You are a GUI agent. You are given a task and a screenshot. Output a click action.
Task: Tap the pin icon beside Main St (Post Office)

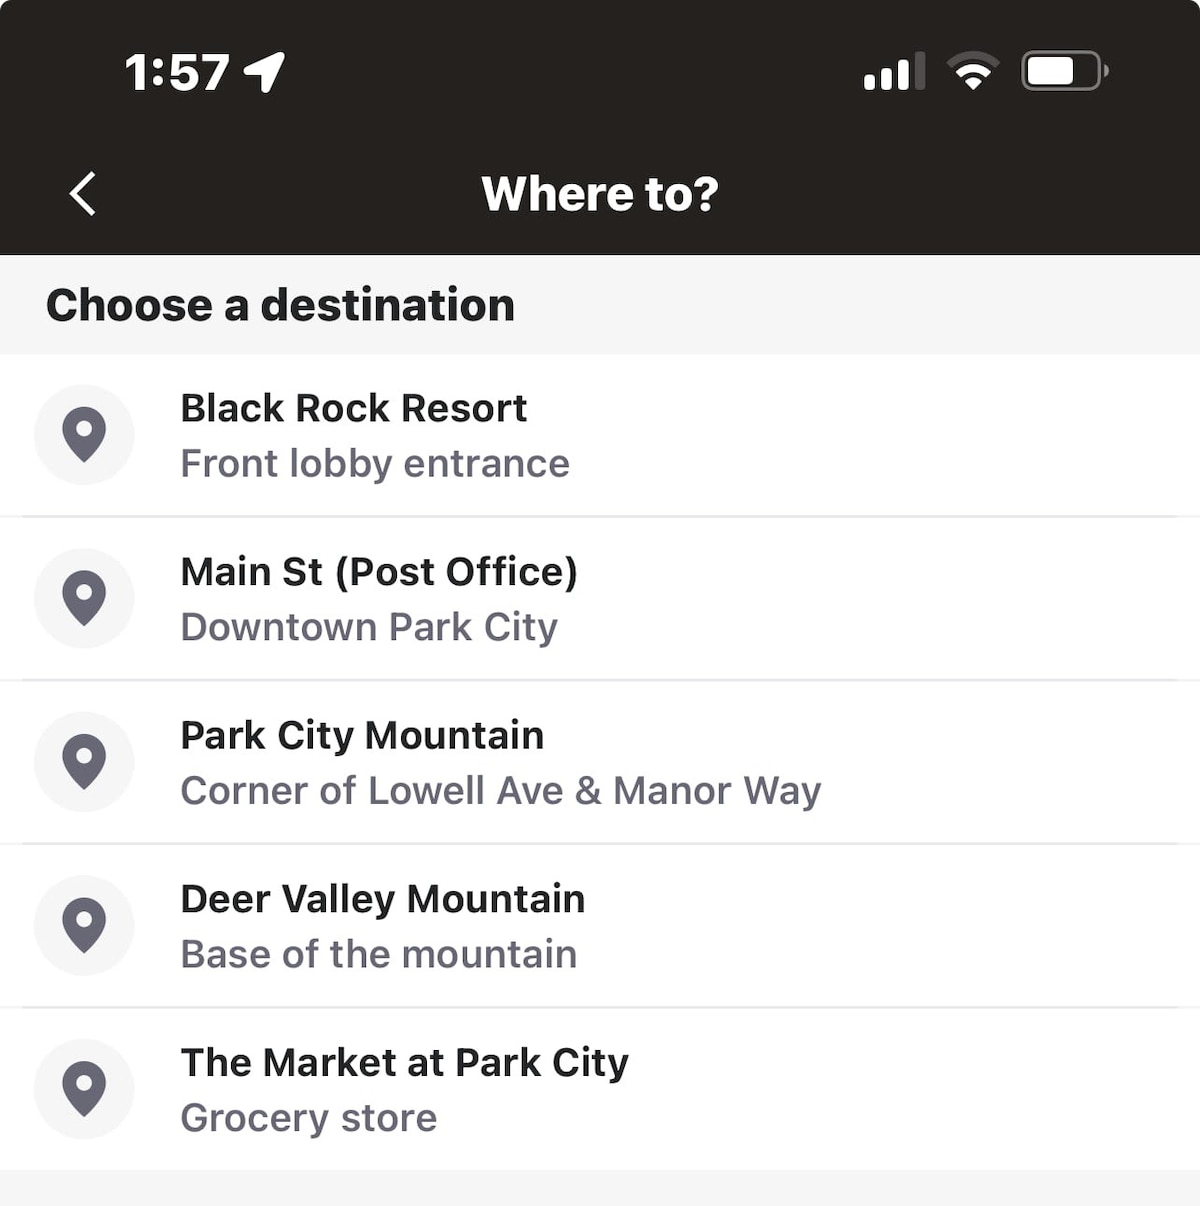[84, 598]
